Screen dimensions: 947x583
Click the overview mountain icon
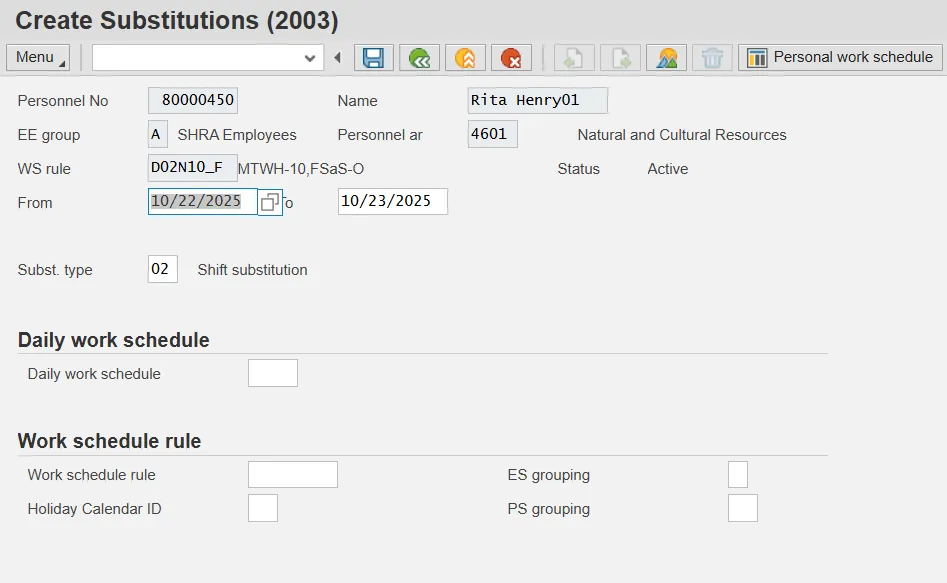click(666, 58)
